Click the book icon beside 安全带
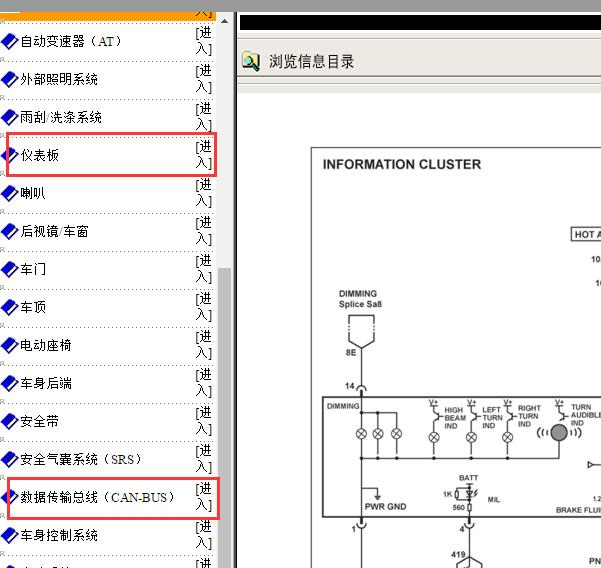This screenshot has width=601, height=568. click(10, 421)
